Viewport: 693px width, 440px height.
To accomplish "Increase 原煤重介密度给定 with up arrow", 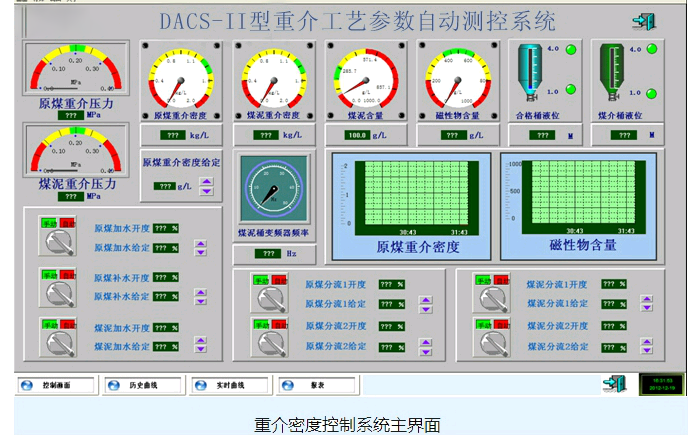I will [x=207, y=181].
